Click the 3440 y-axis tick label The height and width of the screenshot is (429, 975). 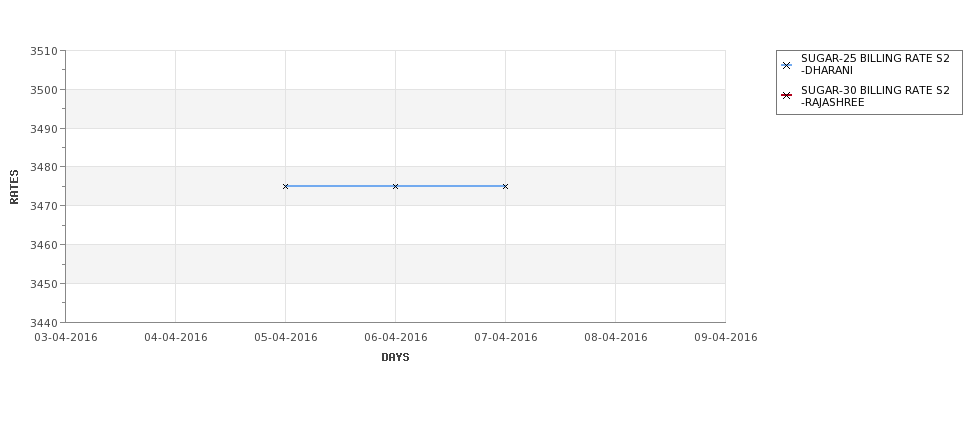[x=44, y=323]
